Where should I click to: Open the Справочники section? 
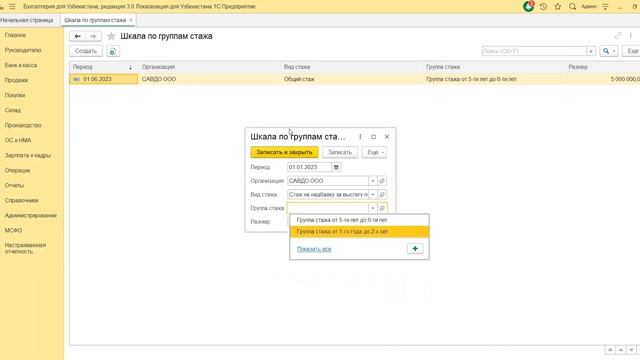click(x=21, y=200)
